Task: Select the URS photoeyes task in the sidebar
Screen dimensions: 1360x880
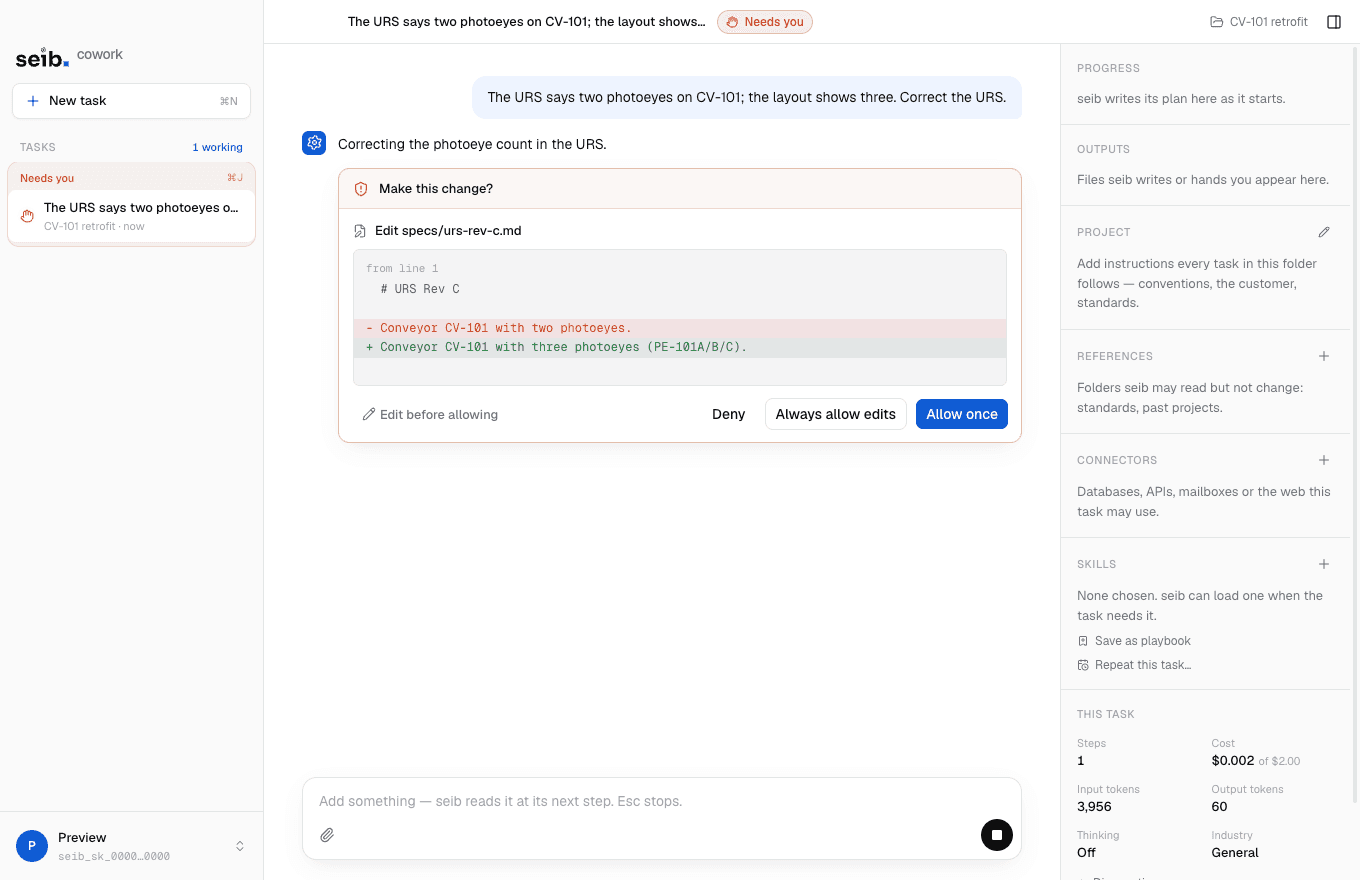Action: tap(131, 216)
